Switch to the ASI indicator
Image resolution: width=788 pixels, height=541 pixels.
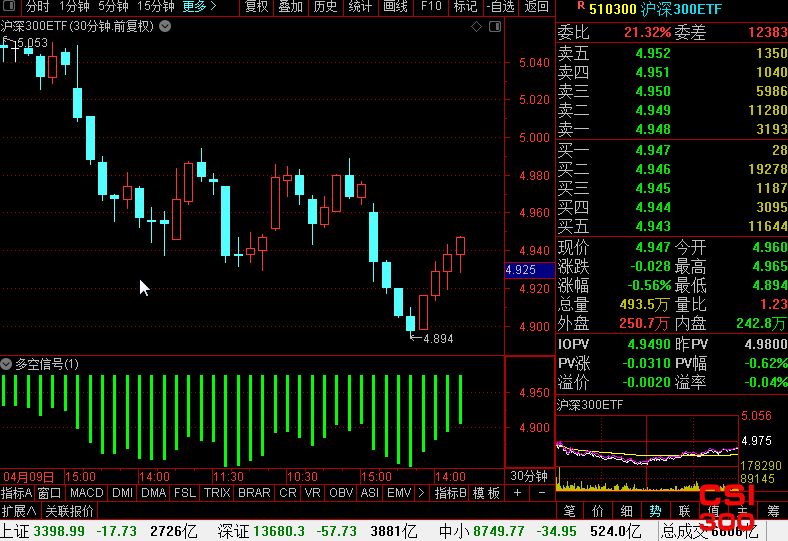pos(370,493)
